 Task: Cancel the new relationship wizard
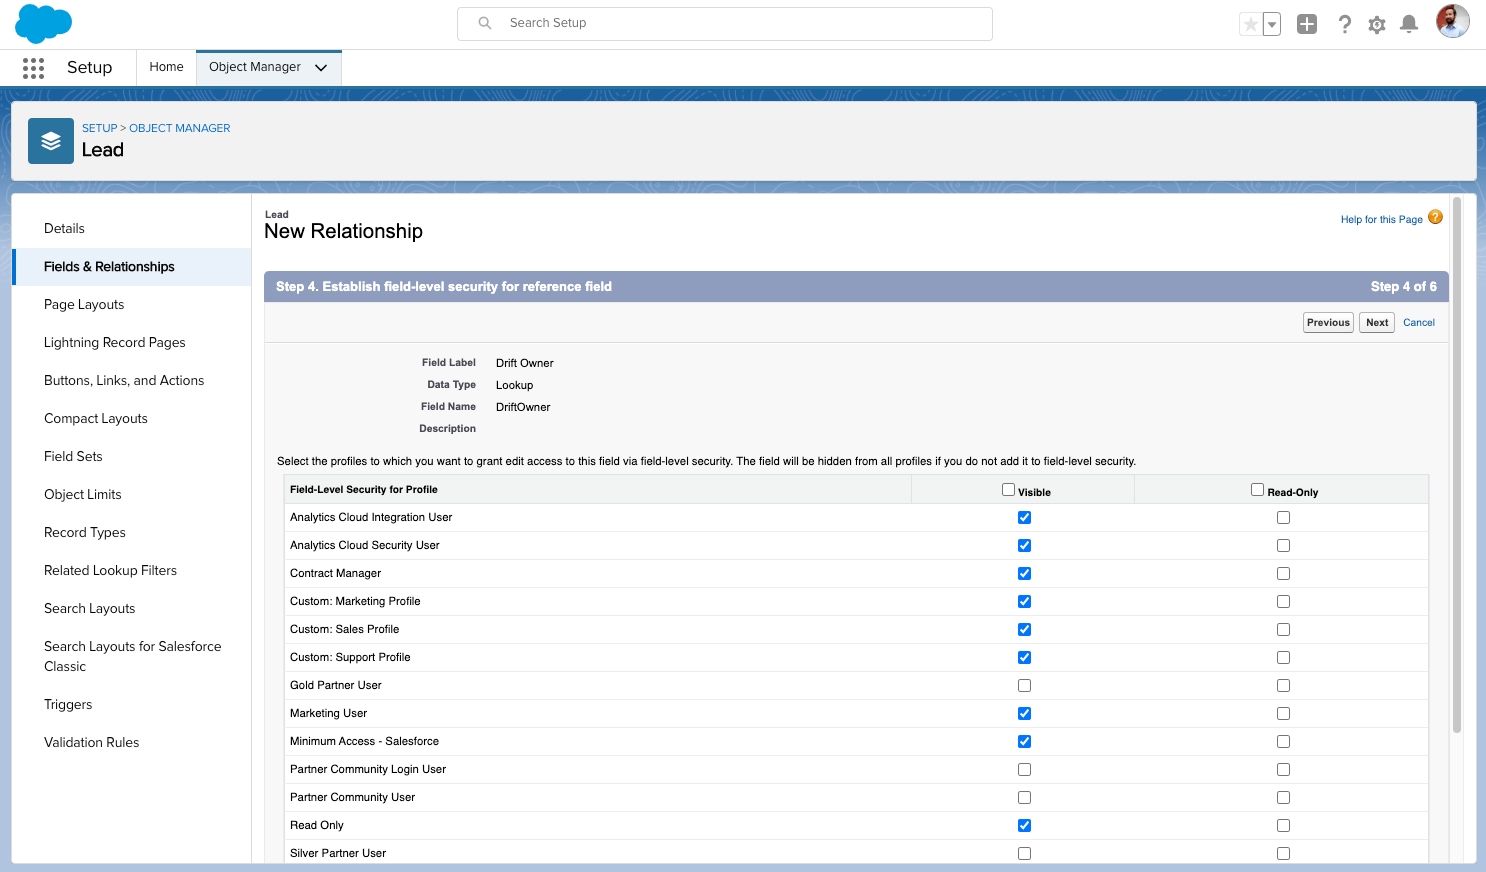1419,323
